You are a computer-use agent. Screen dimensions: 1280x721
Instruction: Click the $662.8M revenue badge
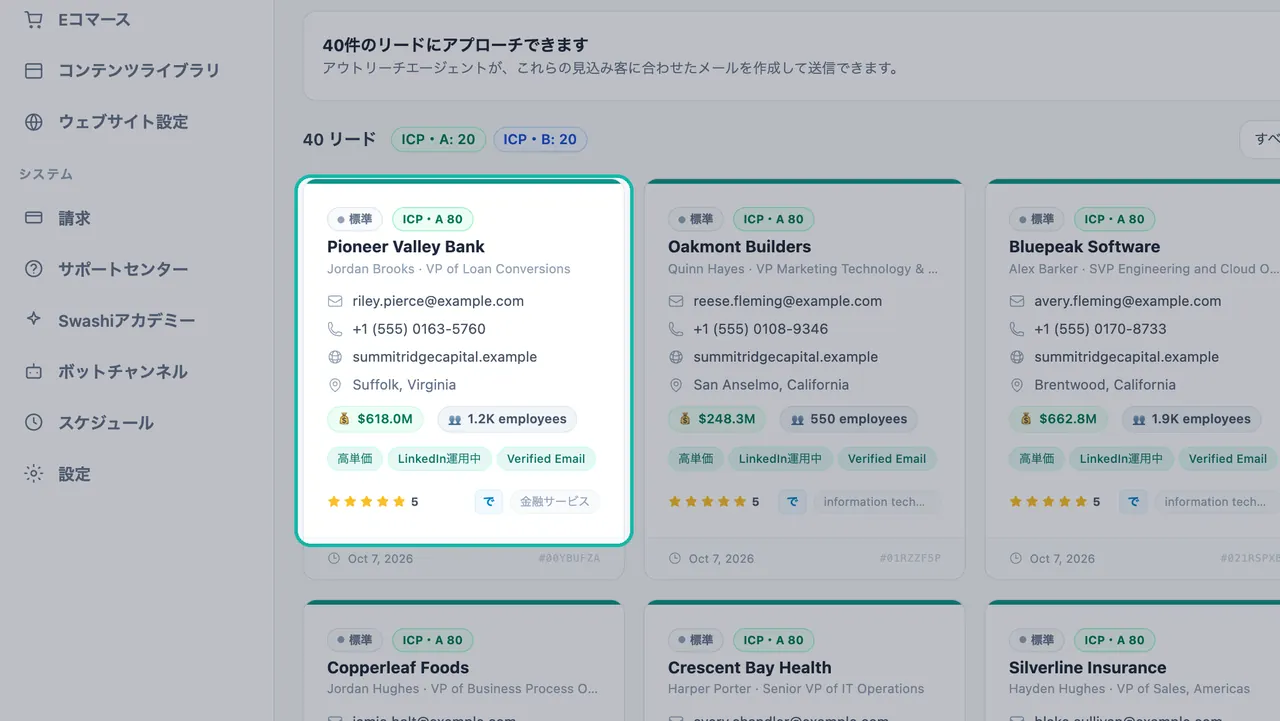click(1059, 419)
